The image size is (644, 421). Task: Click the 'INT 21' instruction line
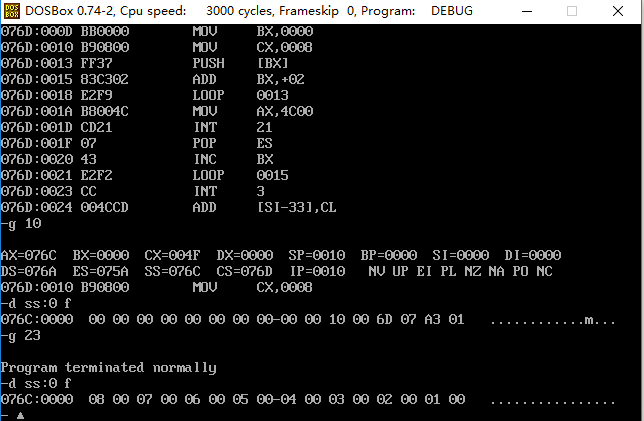[136, 127]
